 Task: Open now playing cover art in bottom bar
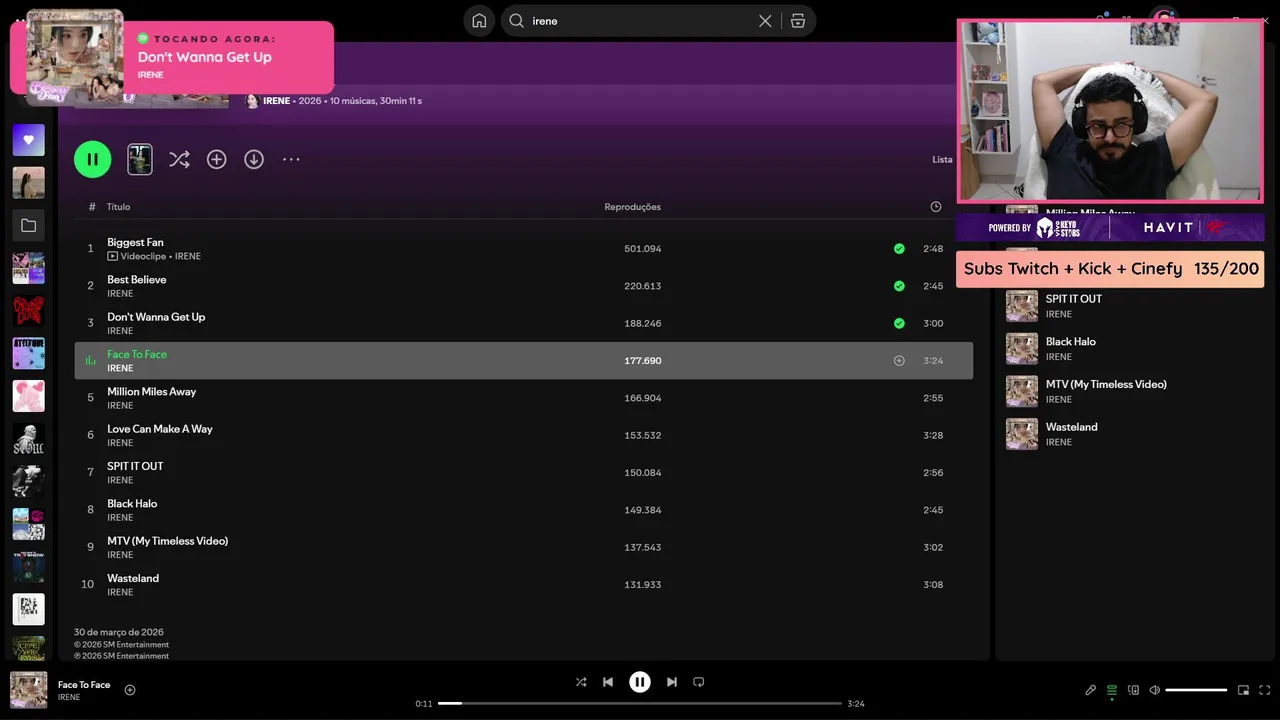click(x=29, y=690)
